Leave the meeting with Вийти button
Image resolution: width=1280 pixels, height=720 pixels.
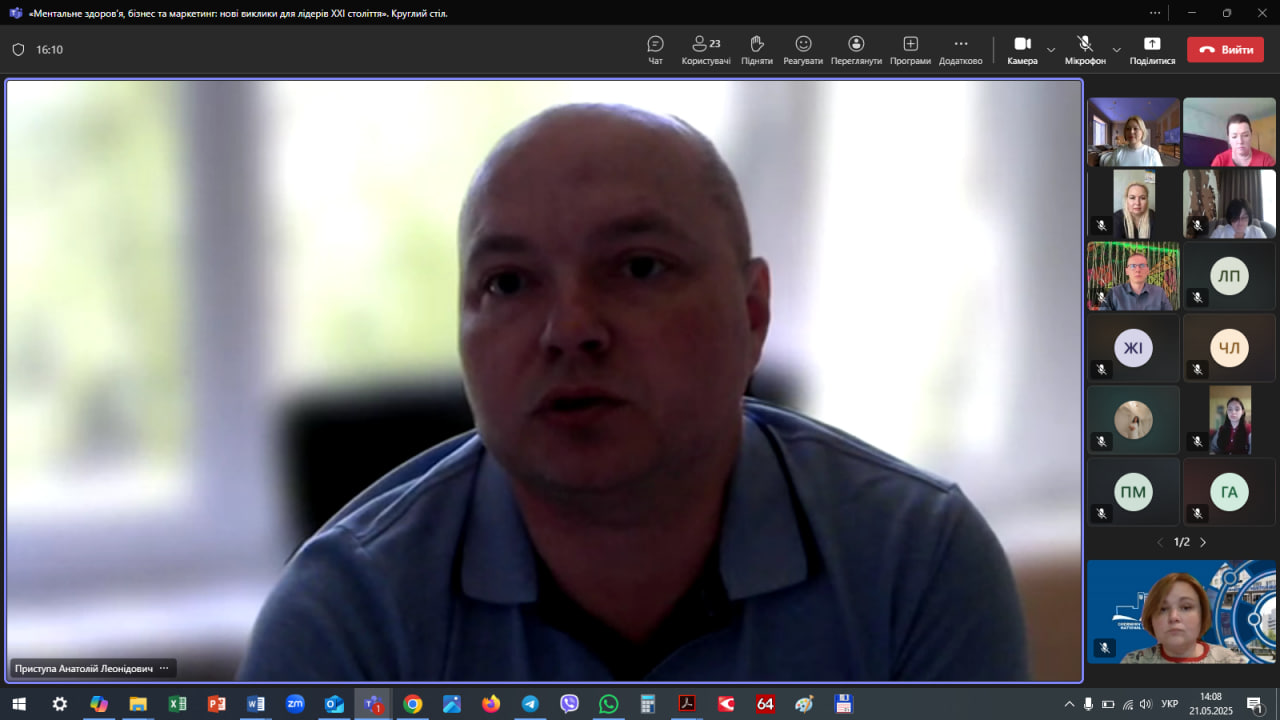point(1225,50)
